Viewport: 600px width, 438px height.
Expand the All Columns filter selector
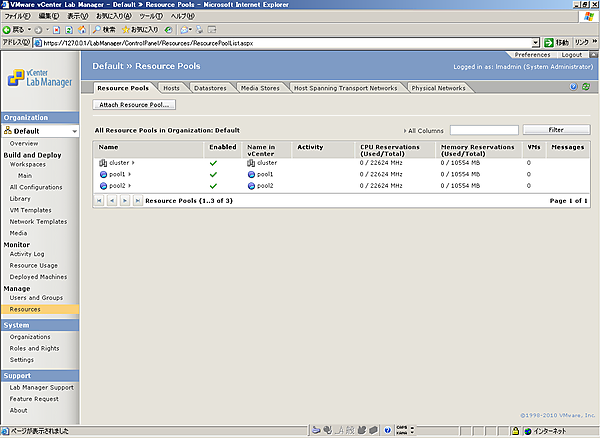tap(425, 130)
